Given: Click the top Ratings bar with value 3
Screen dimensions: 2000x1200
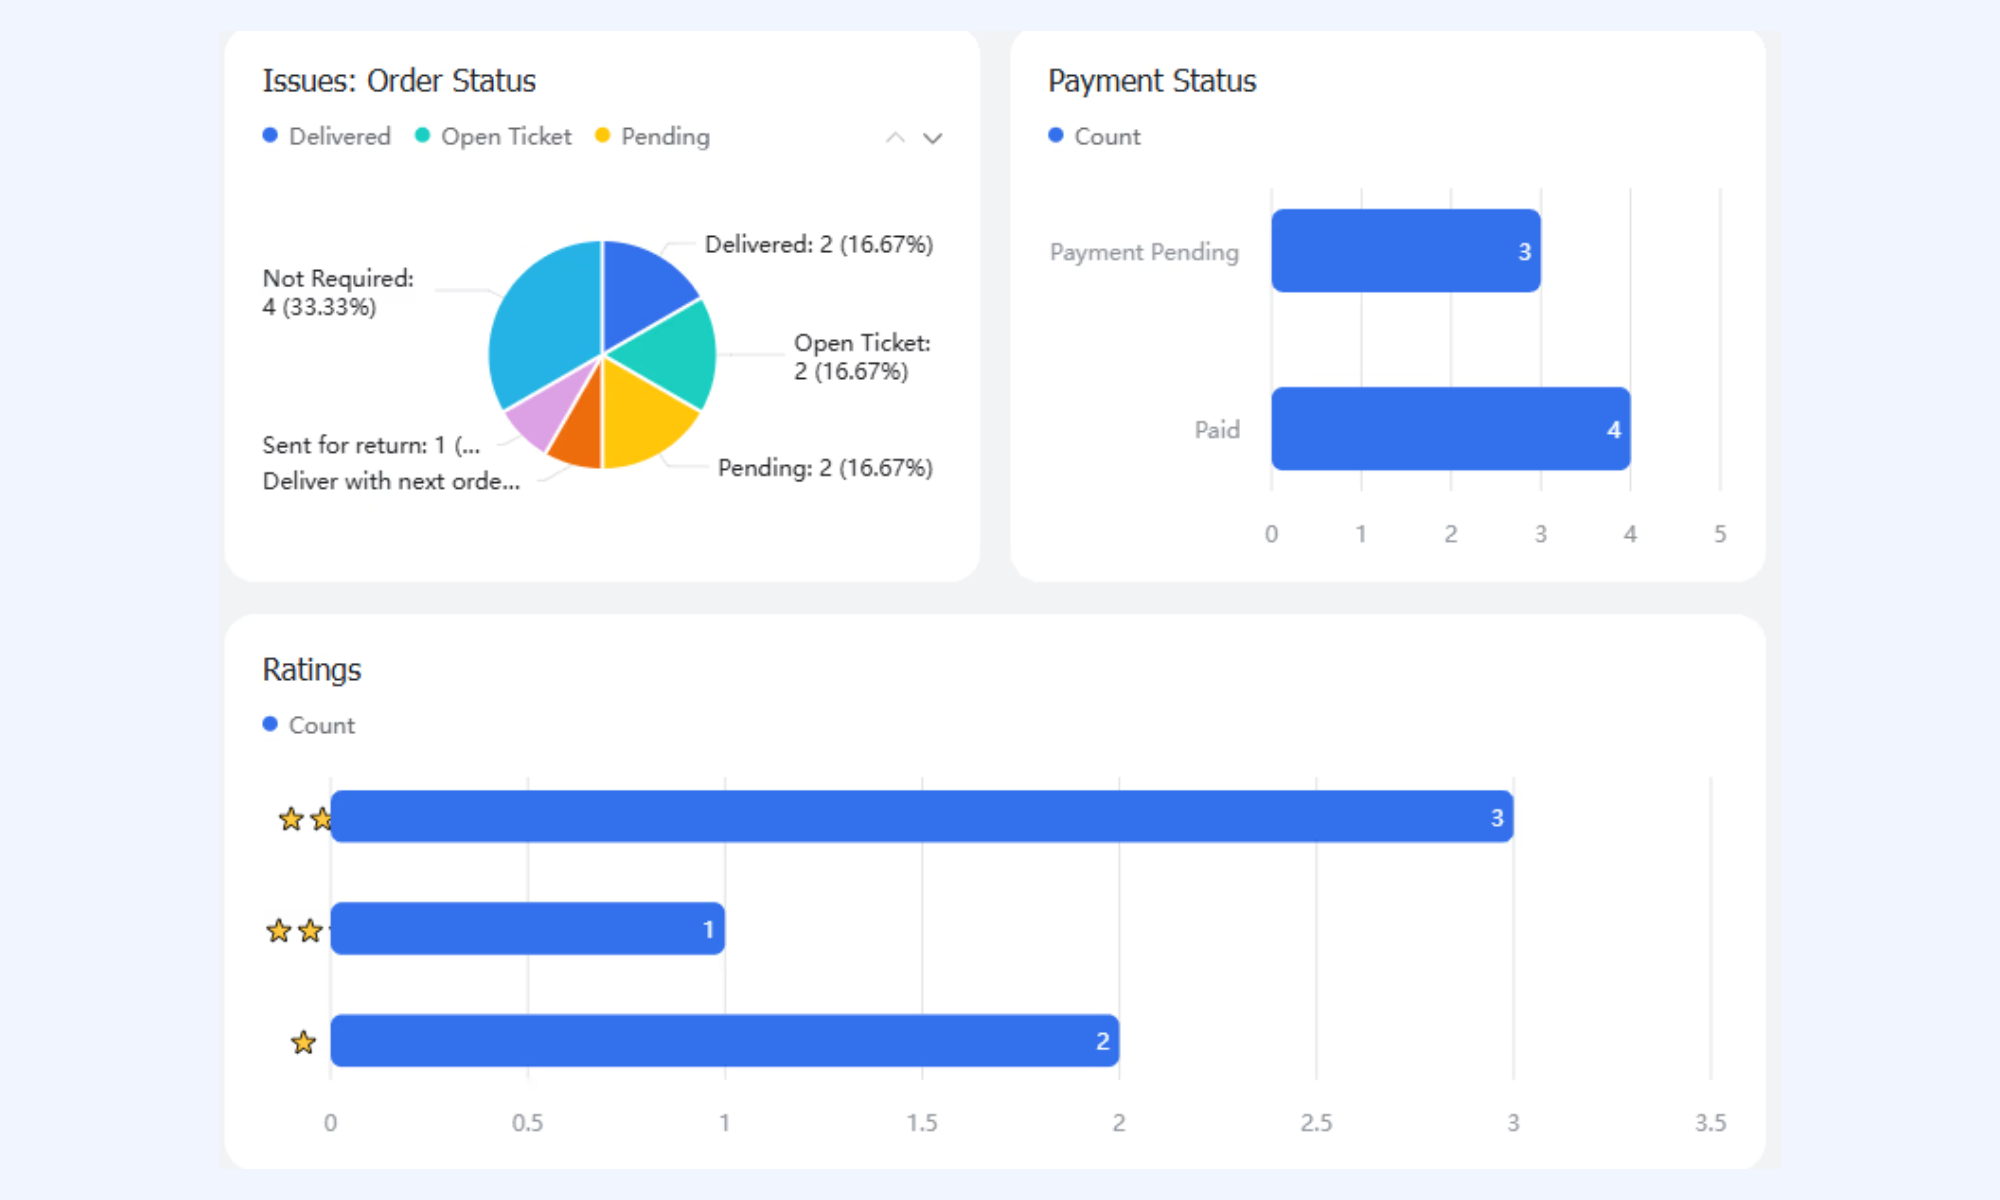Looking at the screenshot, I should coord(922,817).
